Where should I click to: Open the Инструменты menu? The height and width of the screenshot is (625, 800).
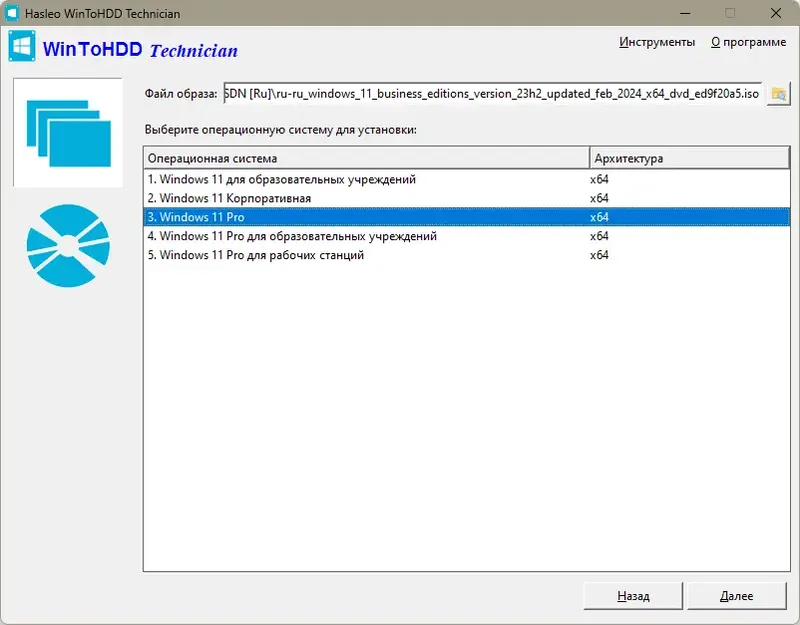click(x=657, y=42)
